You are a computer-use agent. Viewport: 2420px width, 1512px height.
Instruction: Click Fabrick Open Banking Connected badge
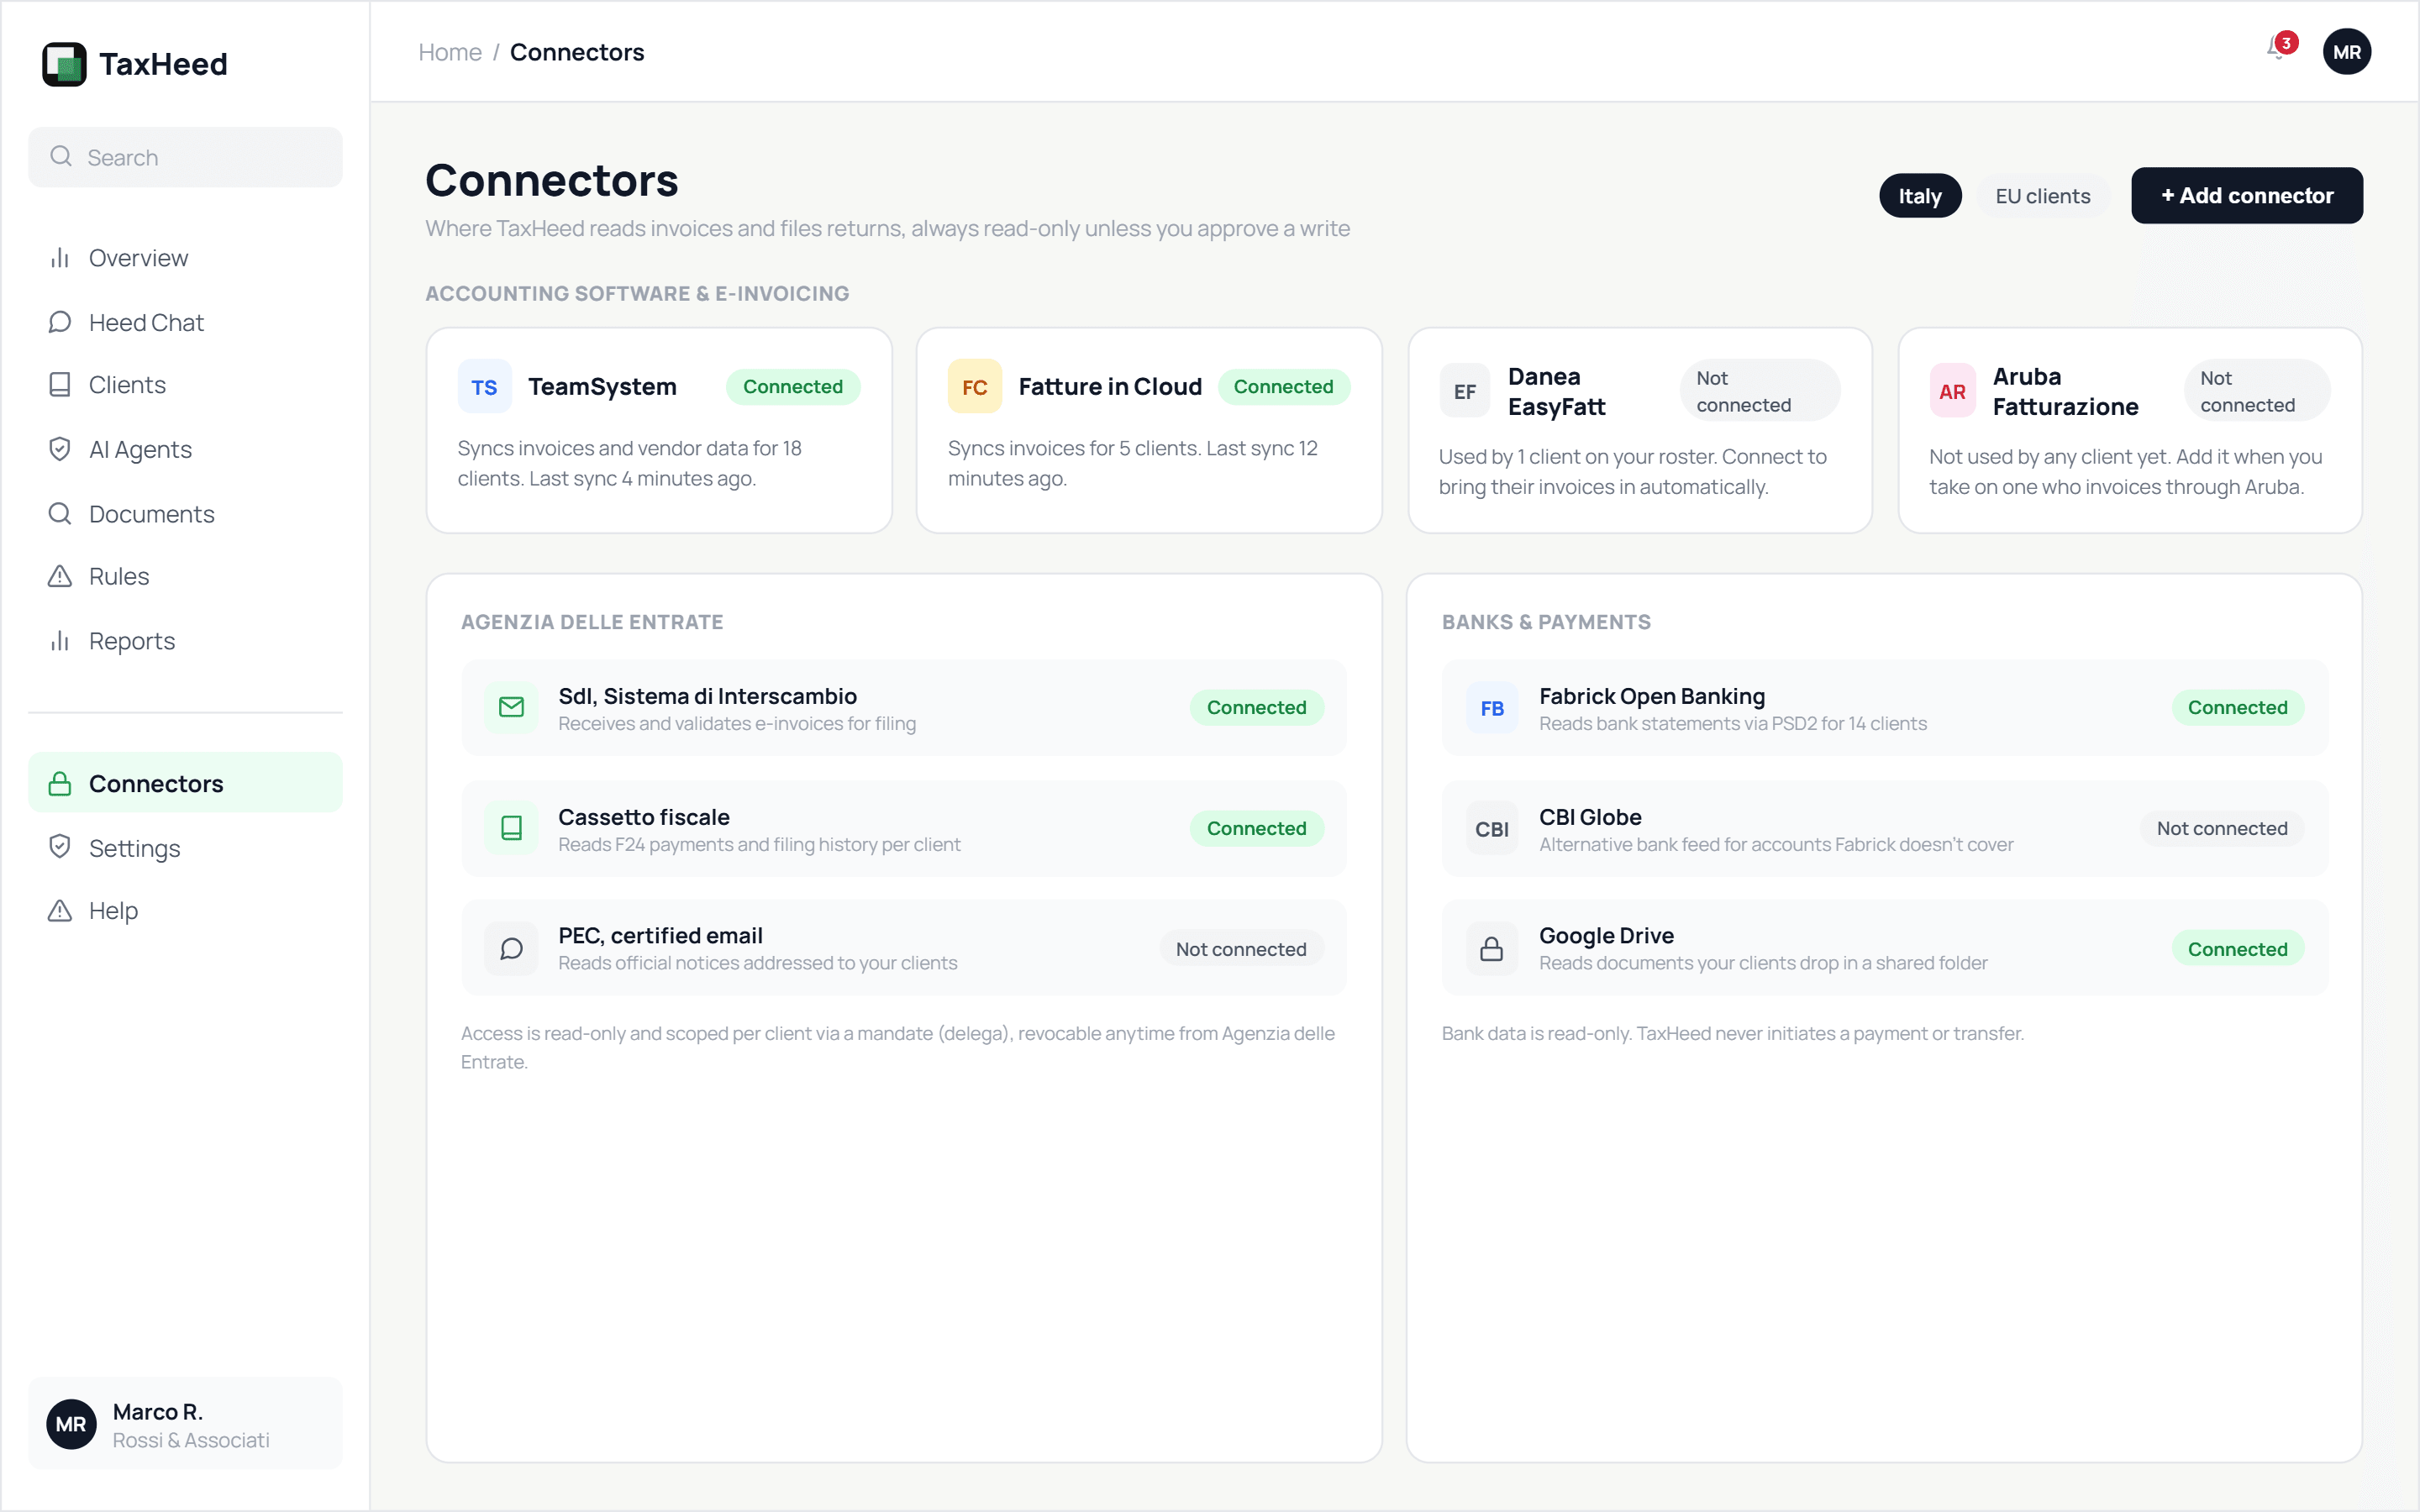[2237, 708]
